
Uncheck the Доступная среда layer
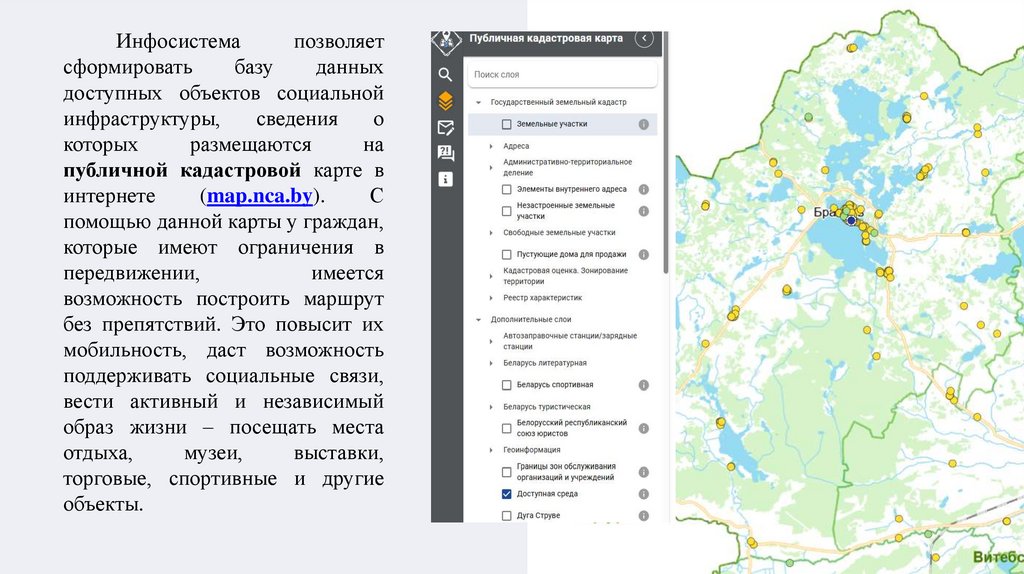507,494
